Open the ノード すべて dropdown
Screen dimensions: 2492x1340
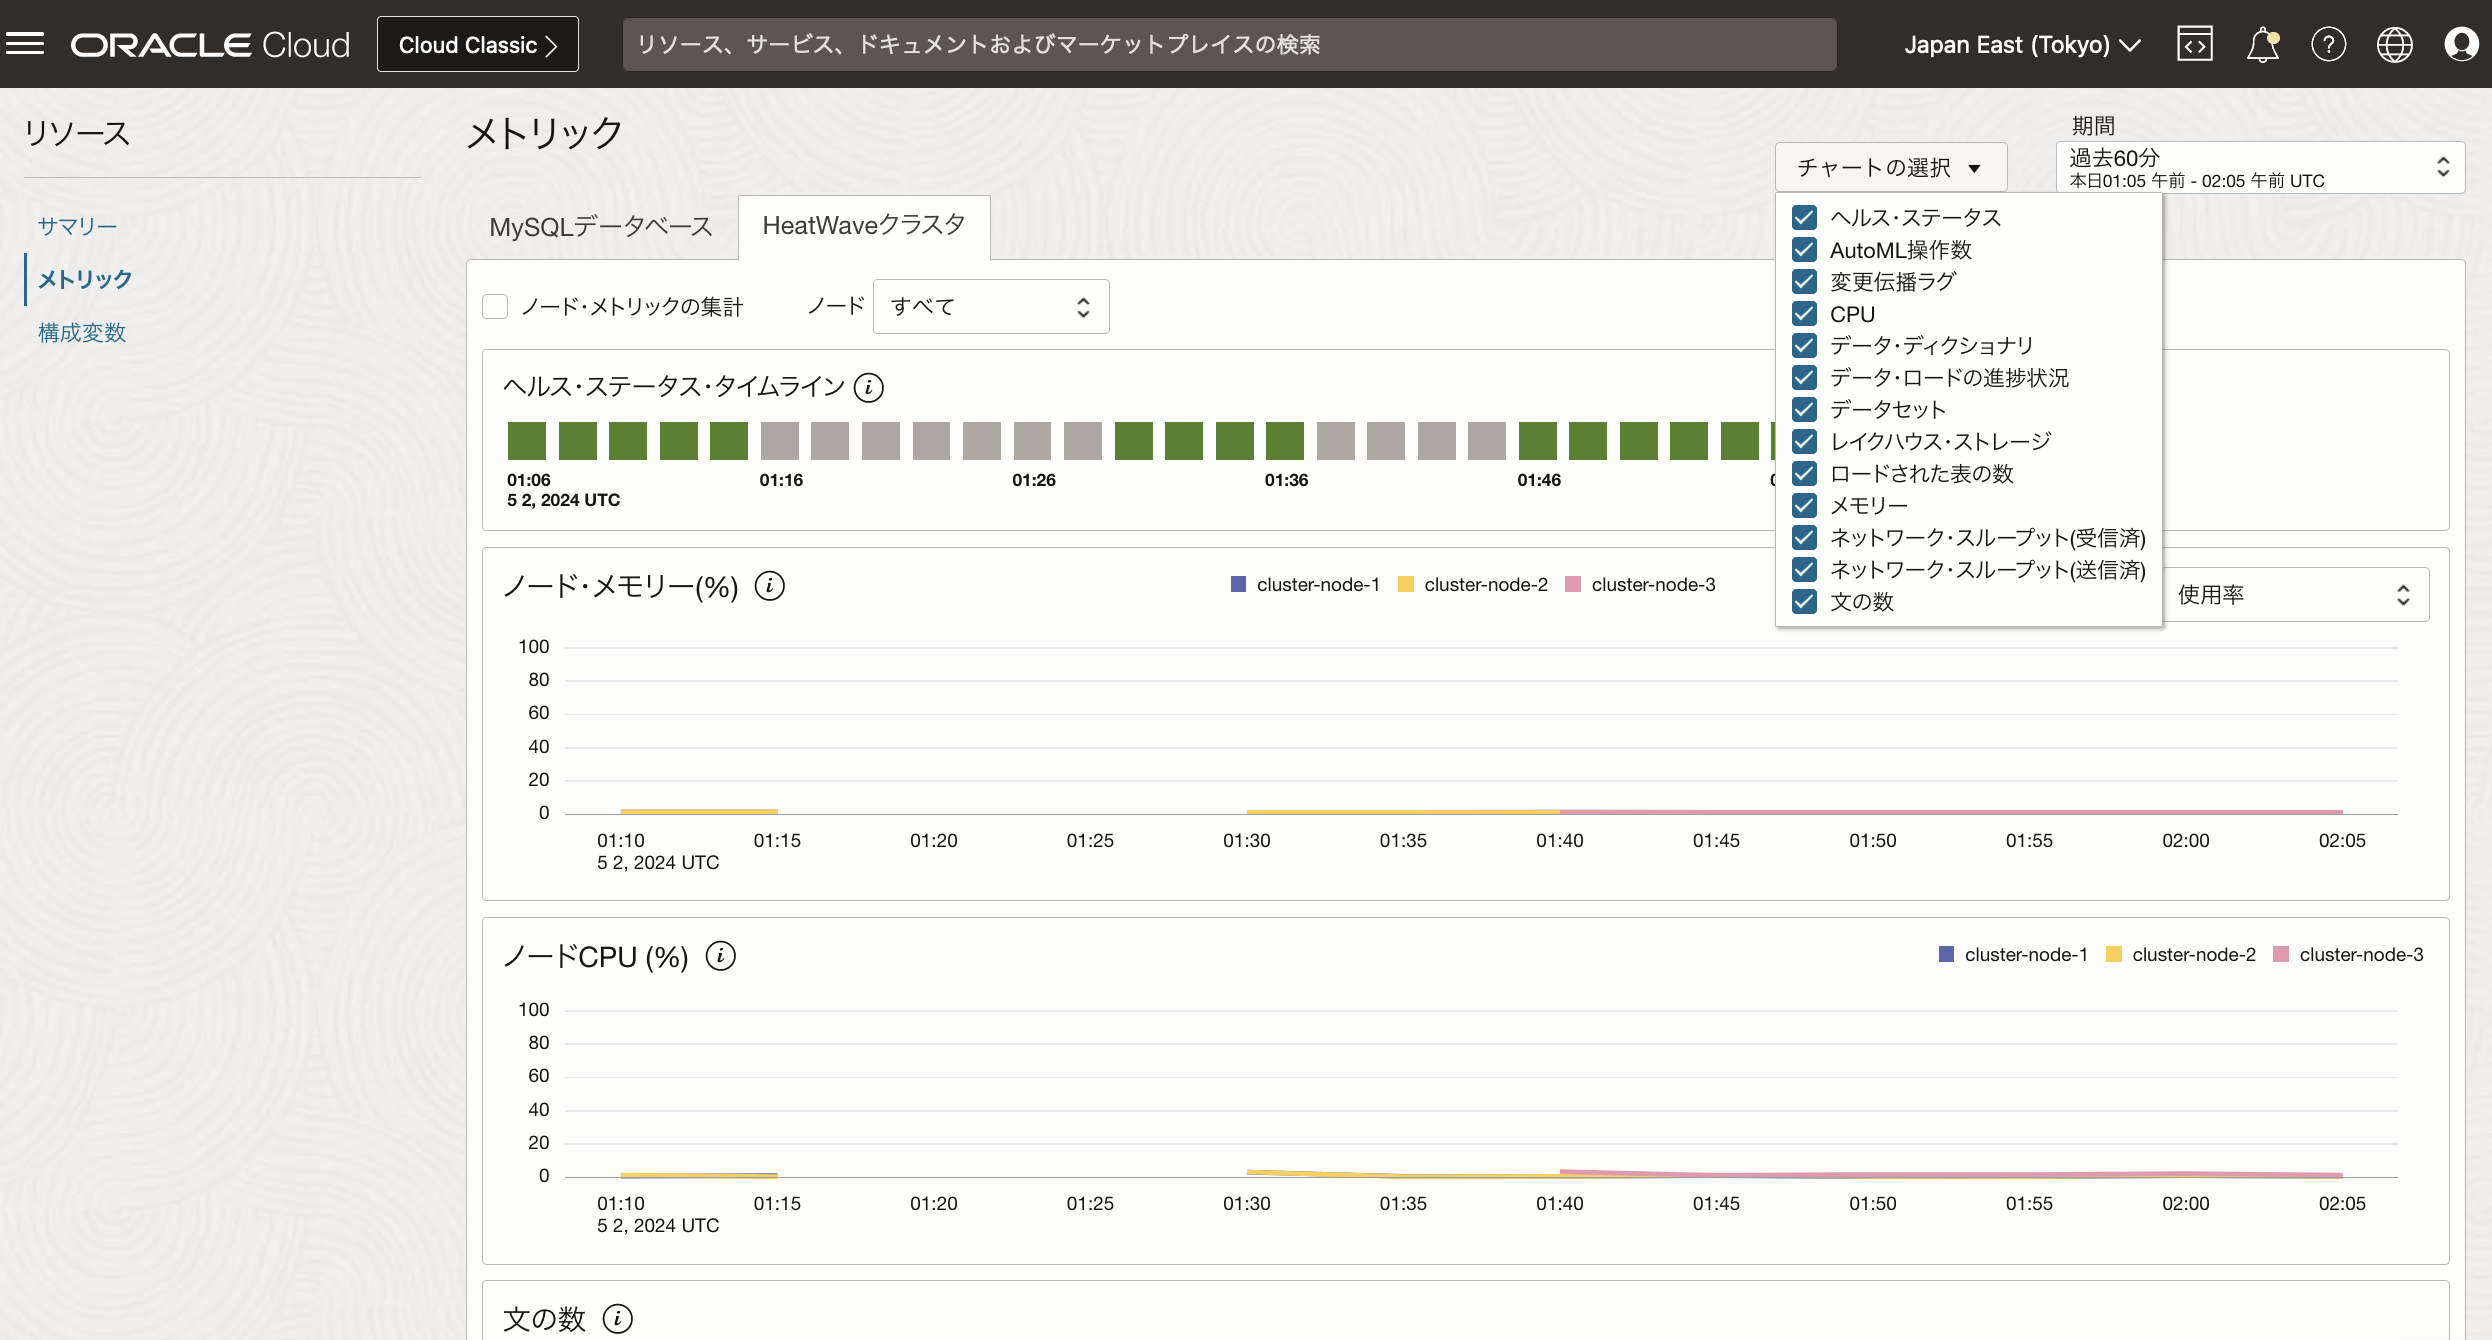pyautogui.click(x=990, y=307)
